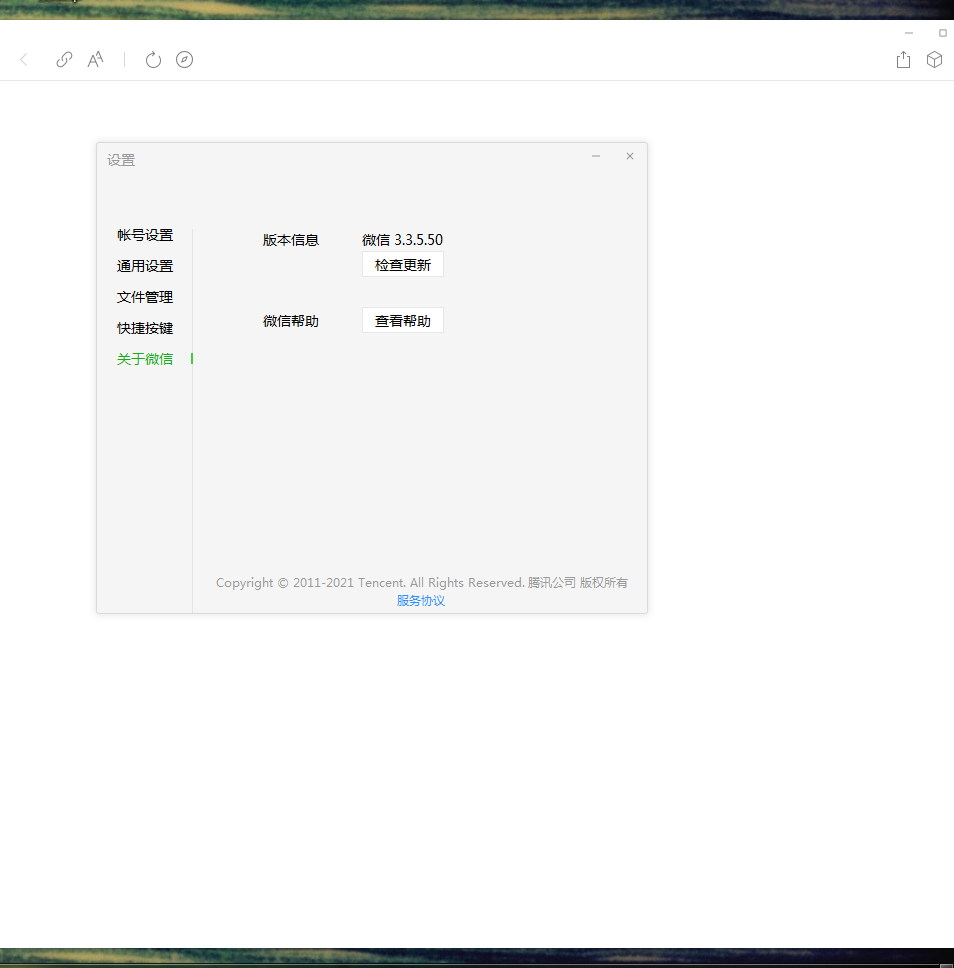Image resolution: width=954 pixels, height=968 pixels.
Task: Click the 设置 dialog title
Action: pos(121,161)
